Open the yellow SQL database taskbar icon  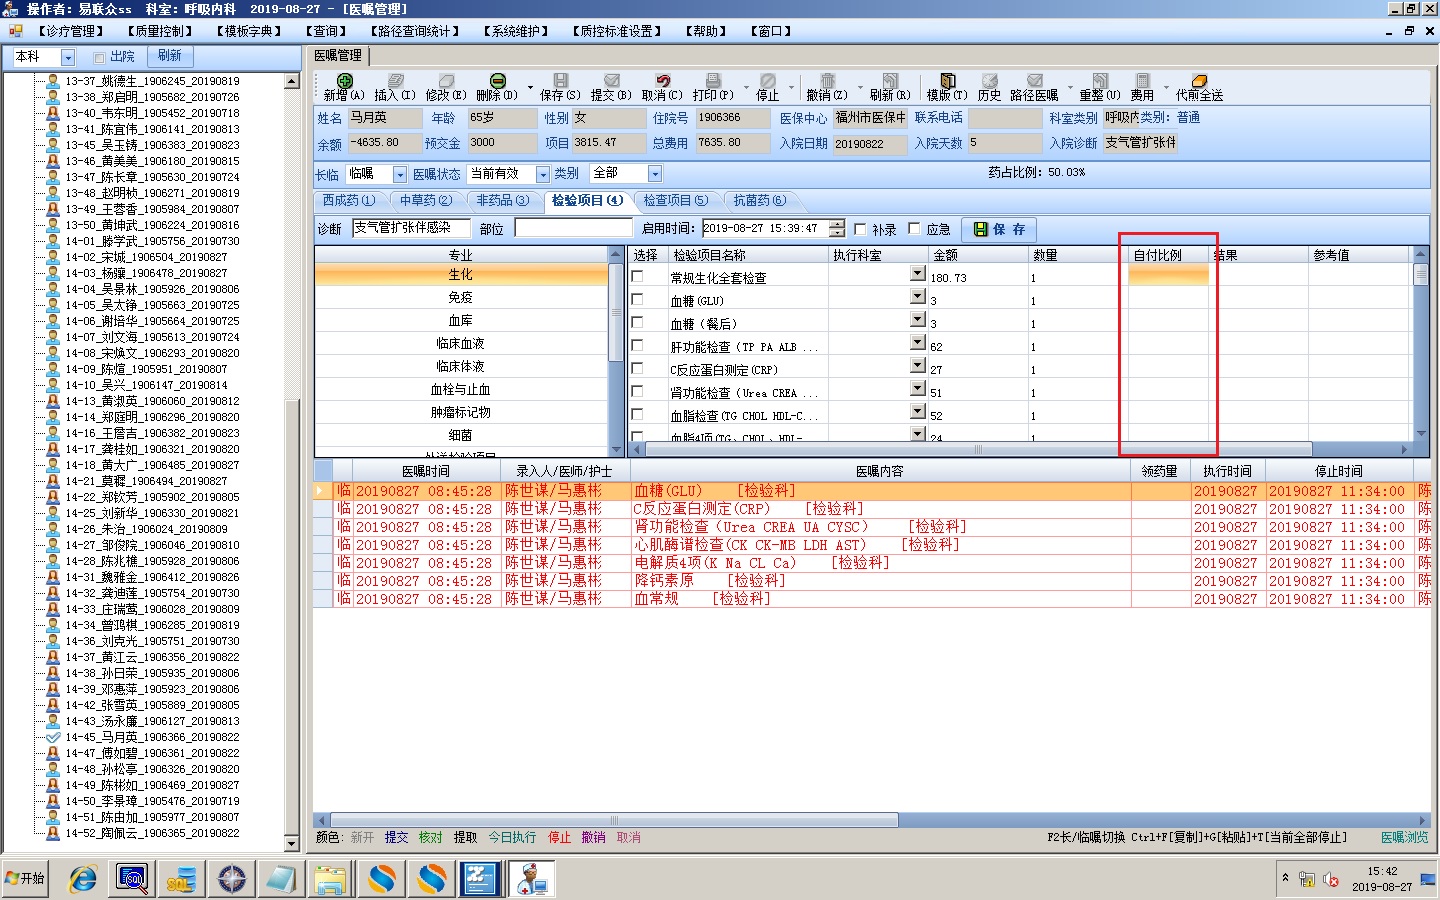pyautogui.click(x=182, y=879)
